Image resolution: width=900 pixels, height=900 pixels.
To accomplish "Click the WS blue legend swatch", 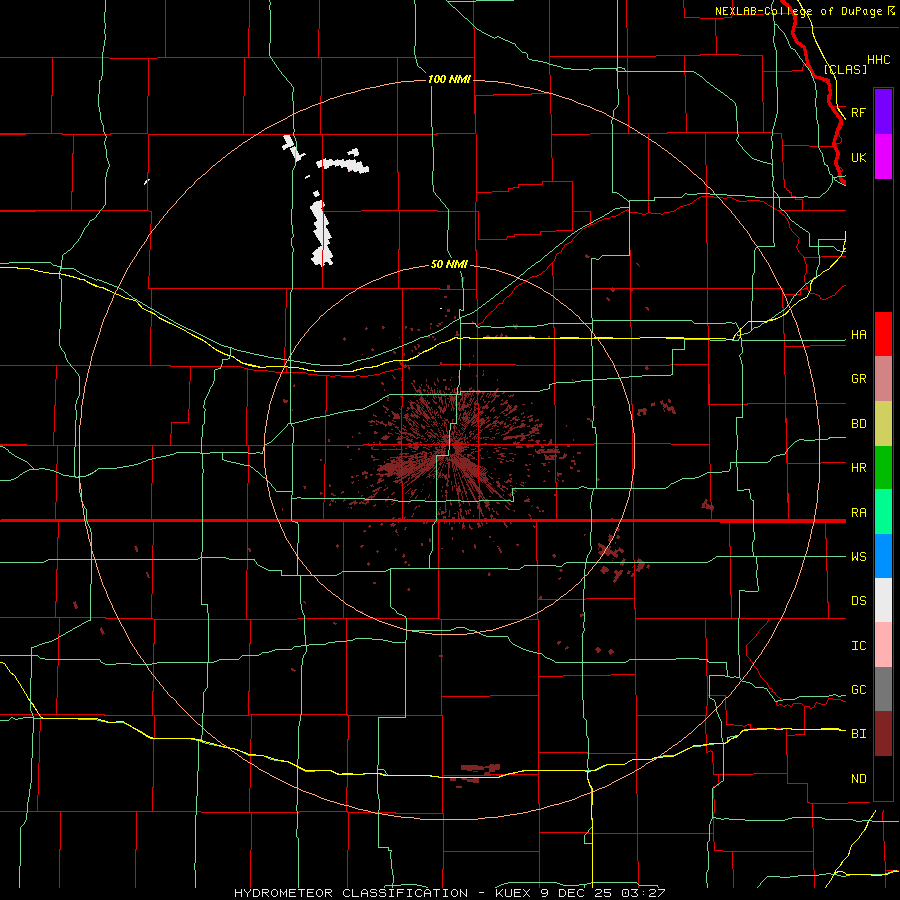I will (883, 556).
